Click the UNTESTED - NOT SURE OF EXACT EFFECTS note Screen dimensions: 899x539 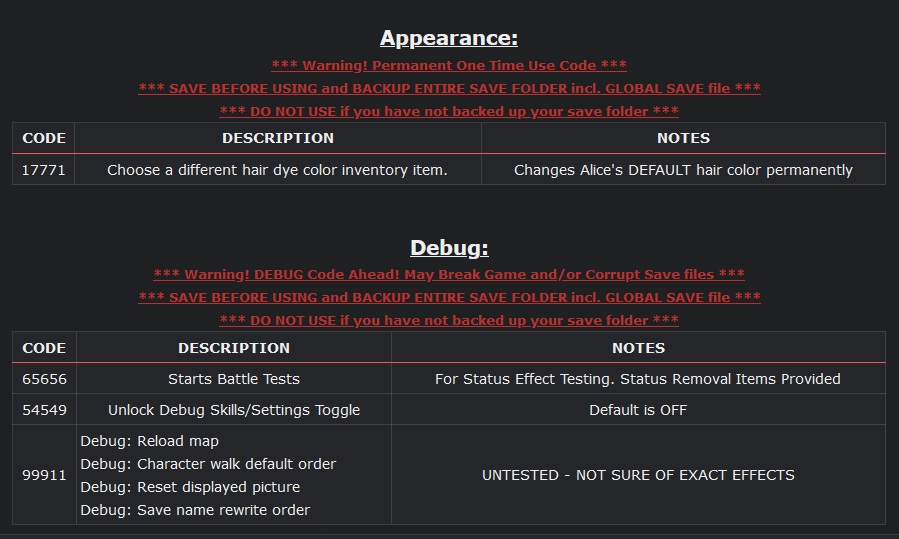[x=638, y=475]
